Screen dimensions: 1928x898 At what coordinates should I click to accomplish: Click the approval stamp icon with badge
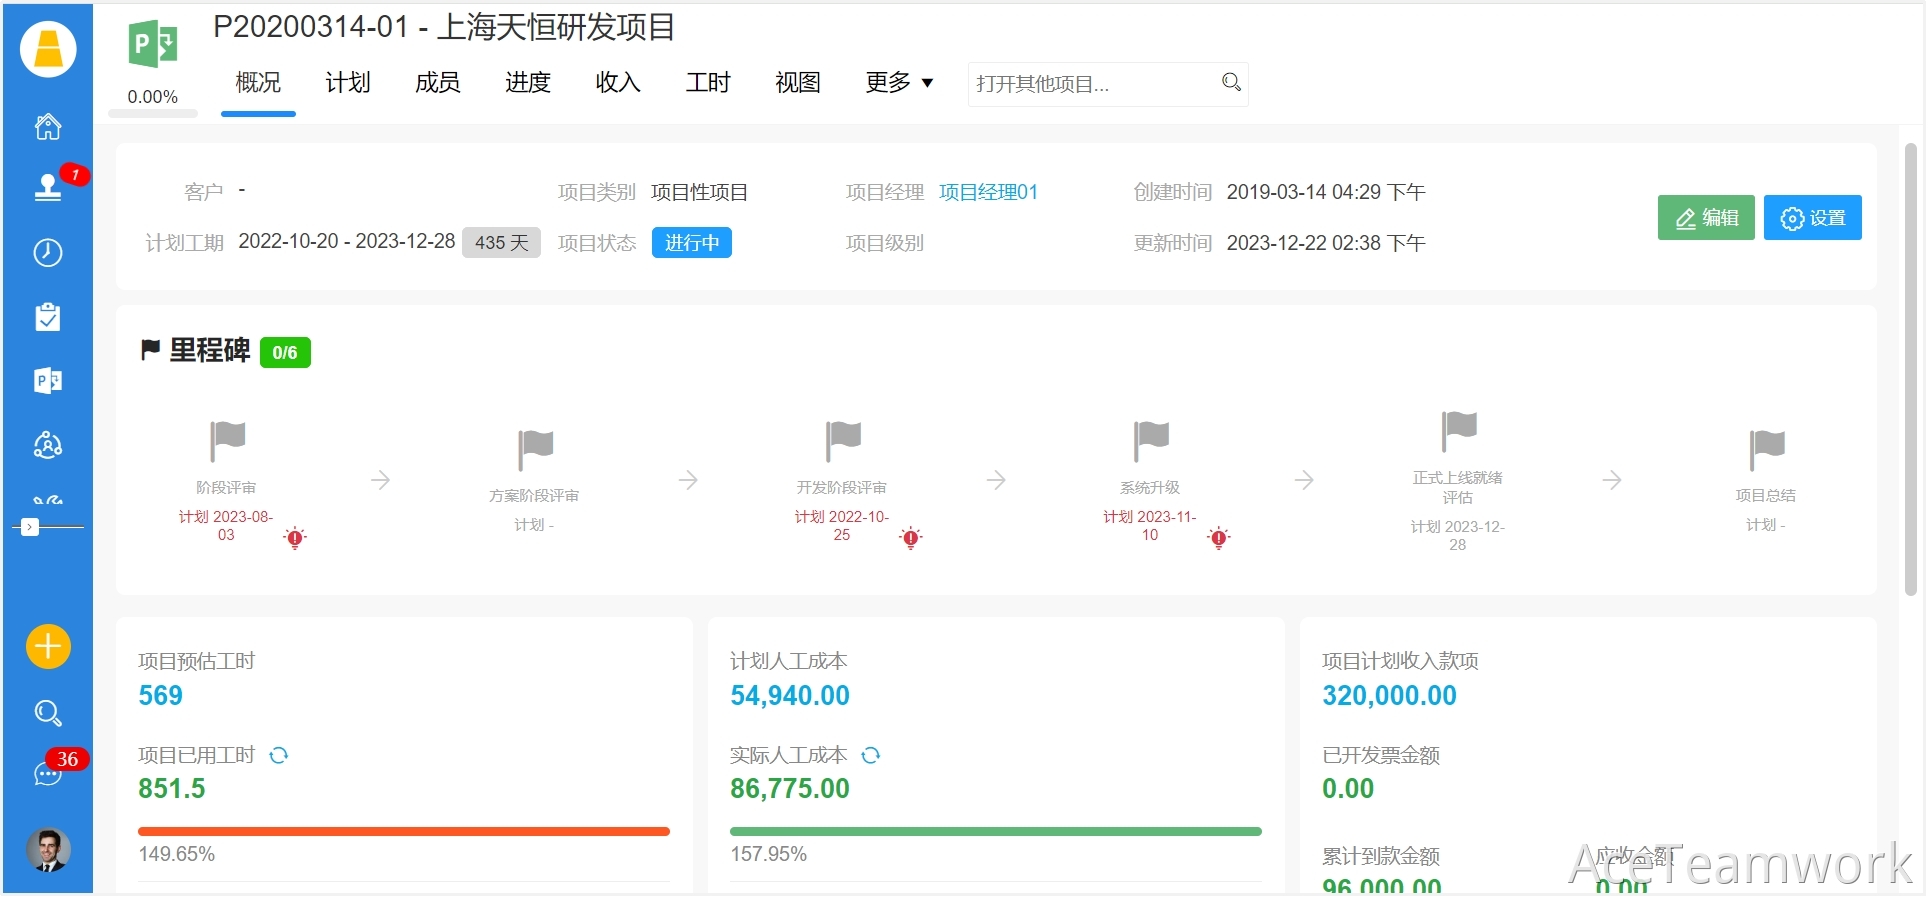coord(48,187)
